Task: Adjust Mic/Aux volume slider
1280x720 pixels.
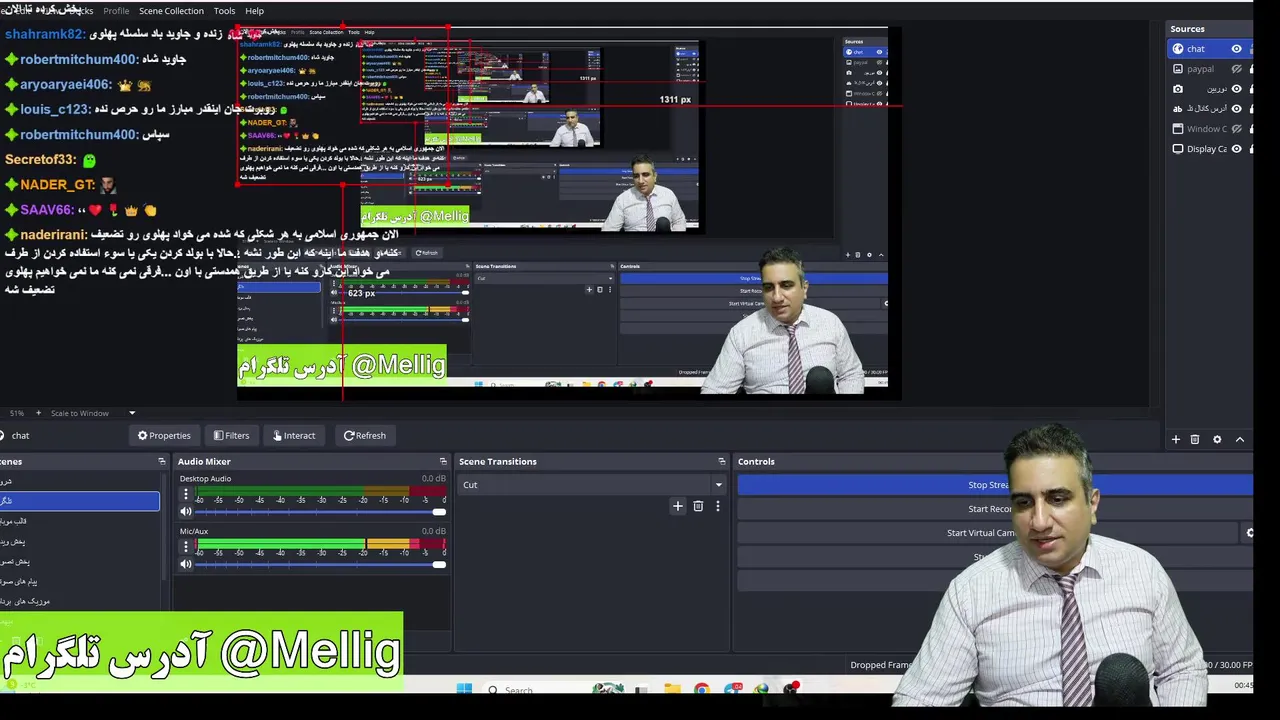Action: click(320, 564)
